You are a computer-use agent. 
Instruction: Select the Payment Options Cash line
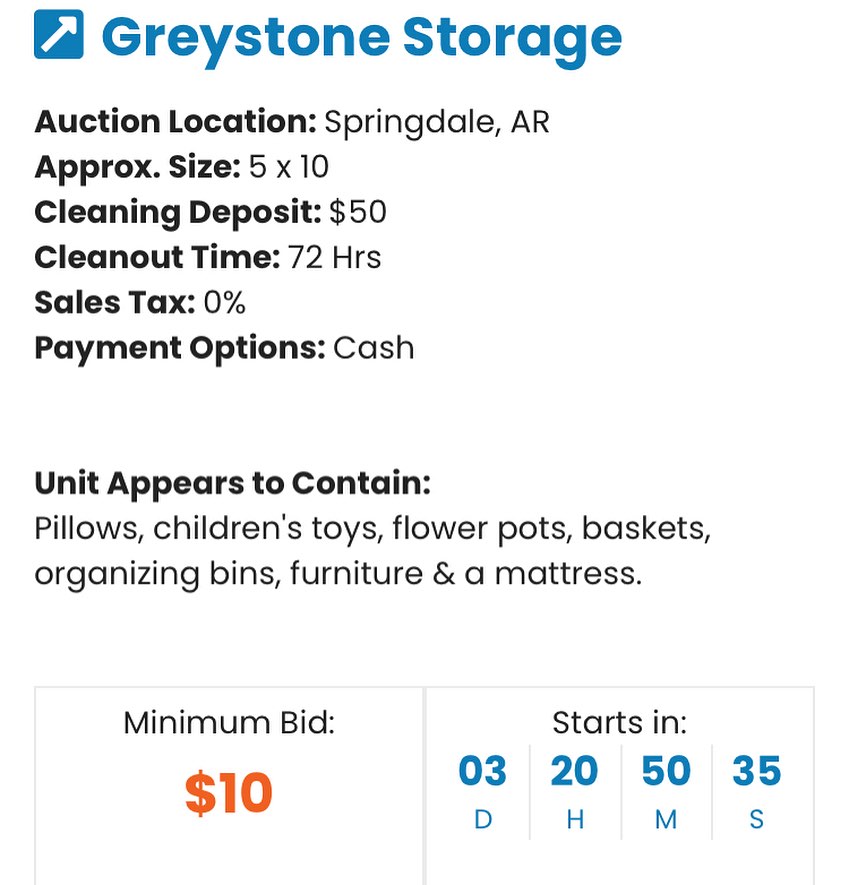click(x=224, y=347)
